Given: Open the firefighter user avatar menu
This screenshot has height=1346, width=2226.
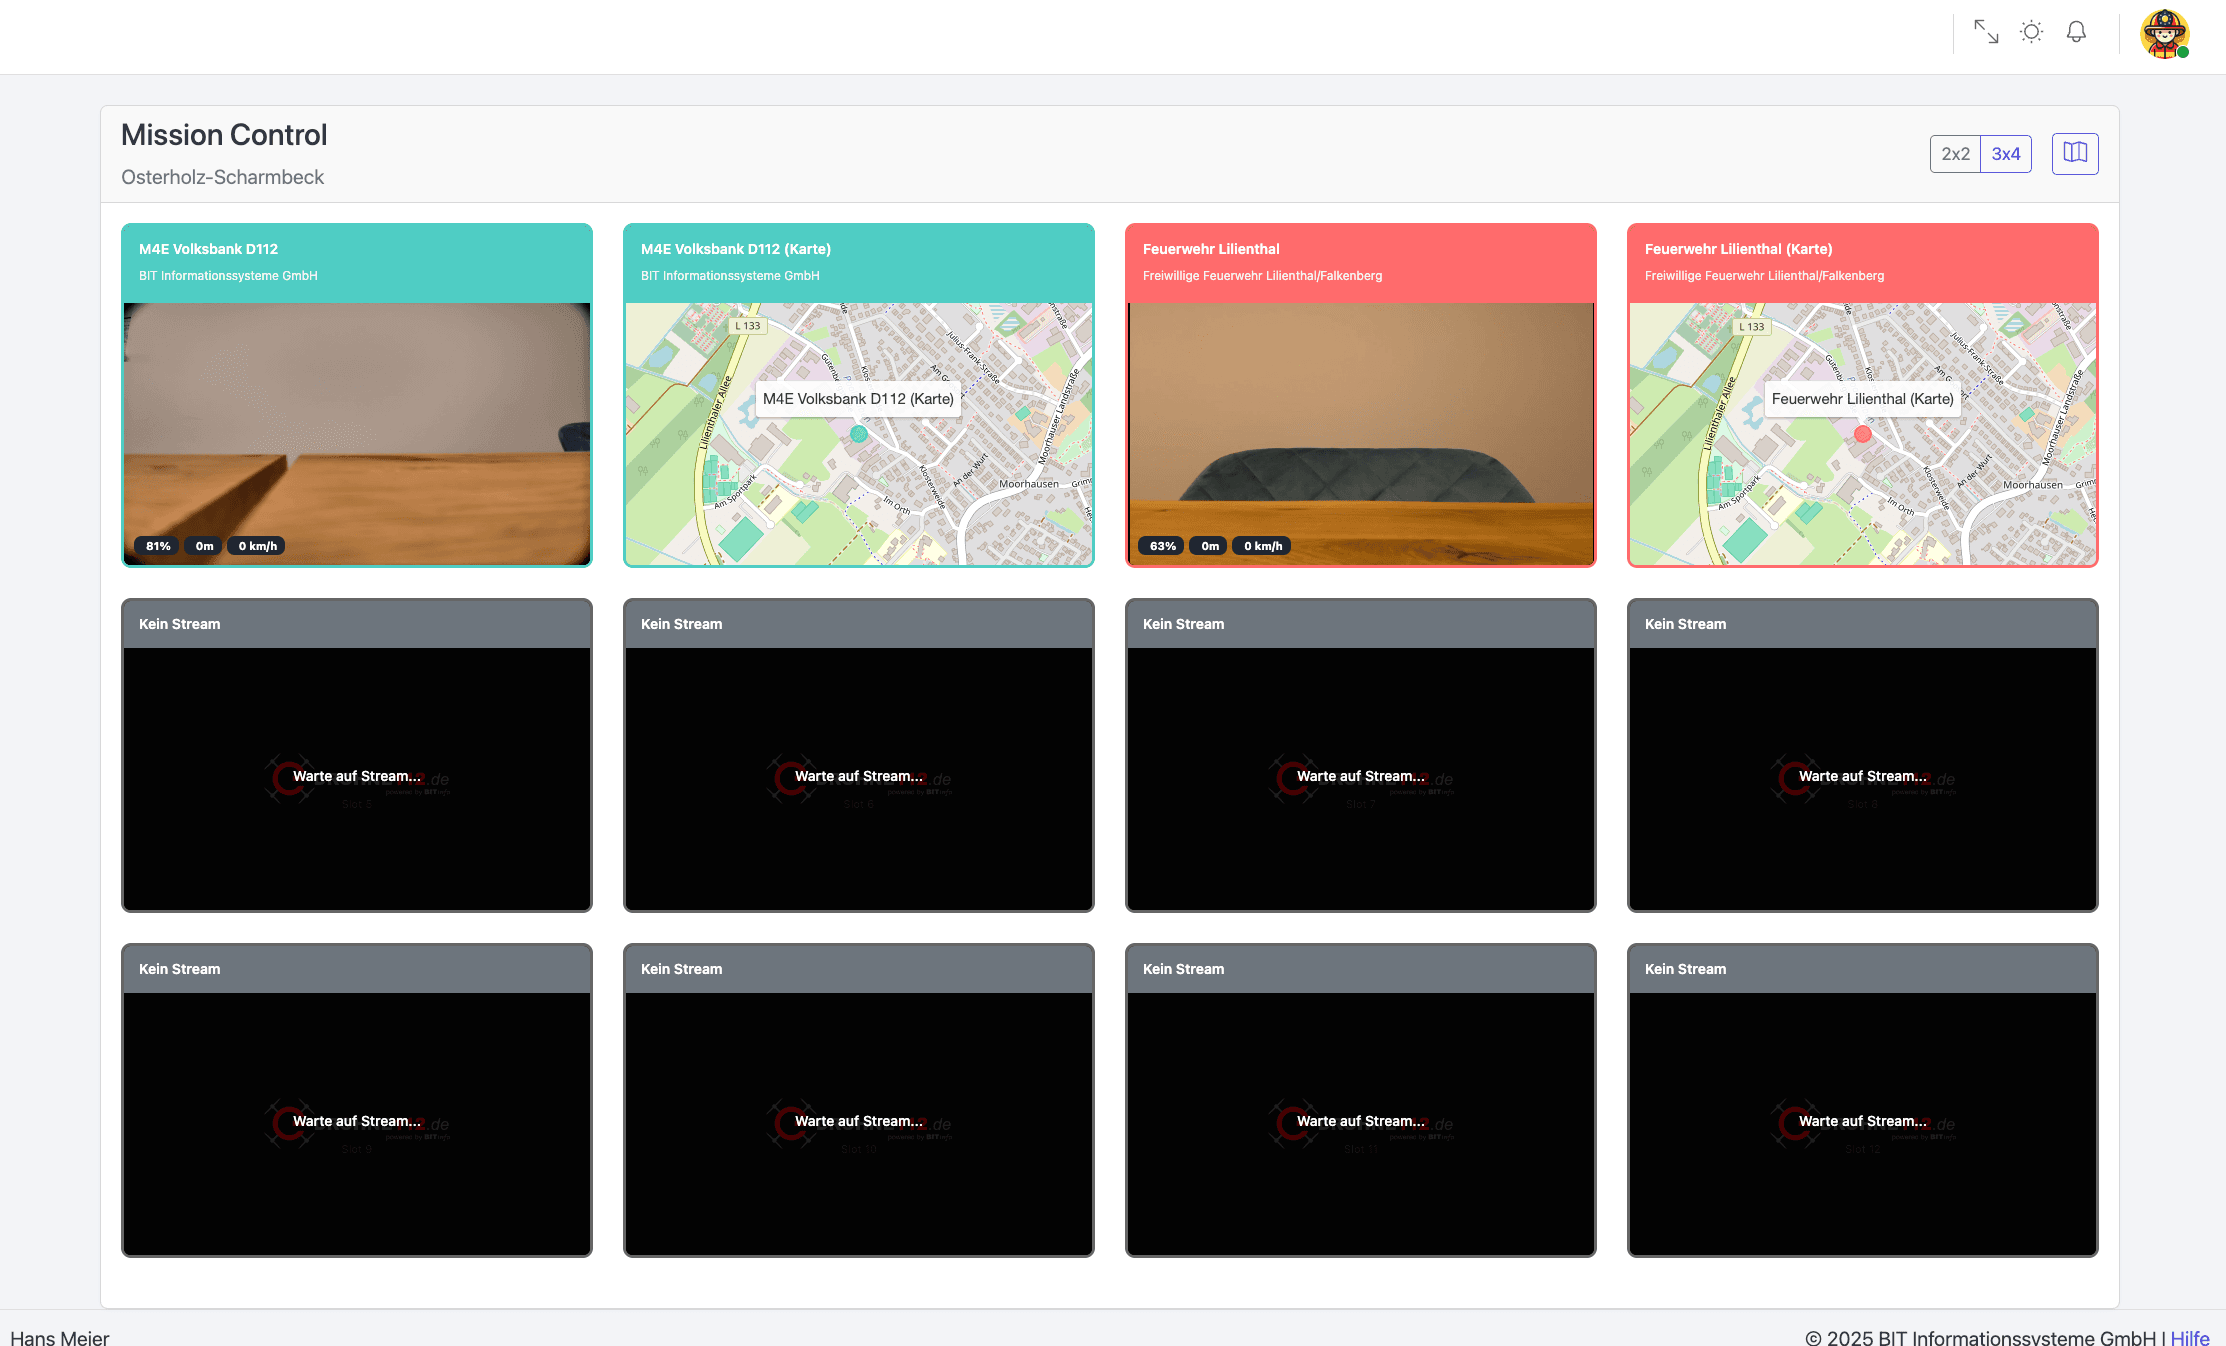Looking at the screenshot, I should tap(2164, 35).
